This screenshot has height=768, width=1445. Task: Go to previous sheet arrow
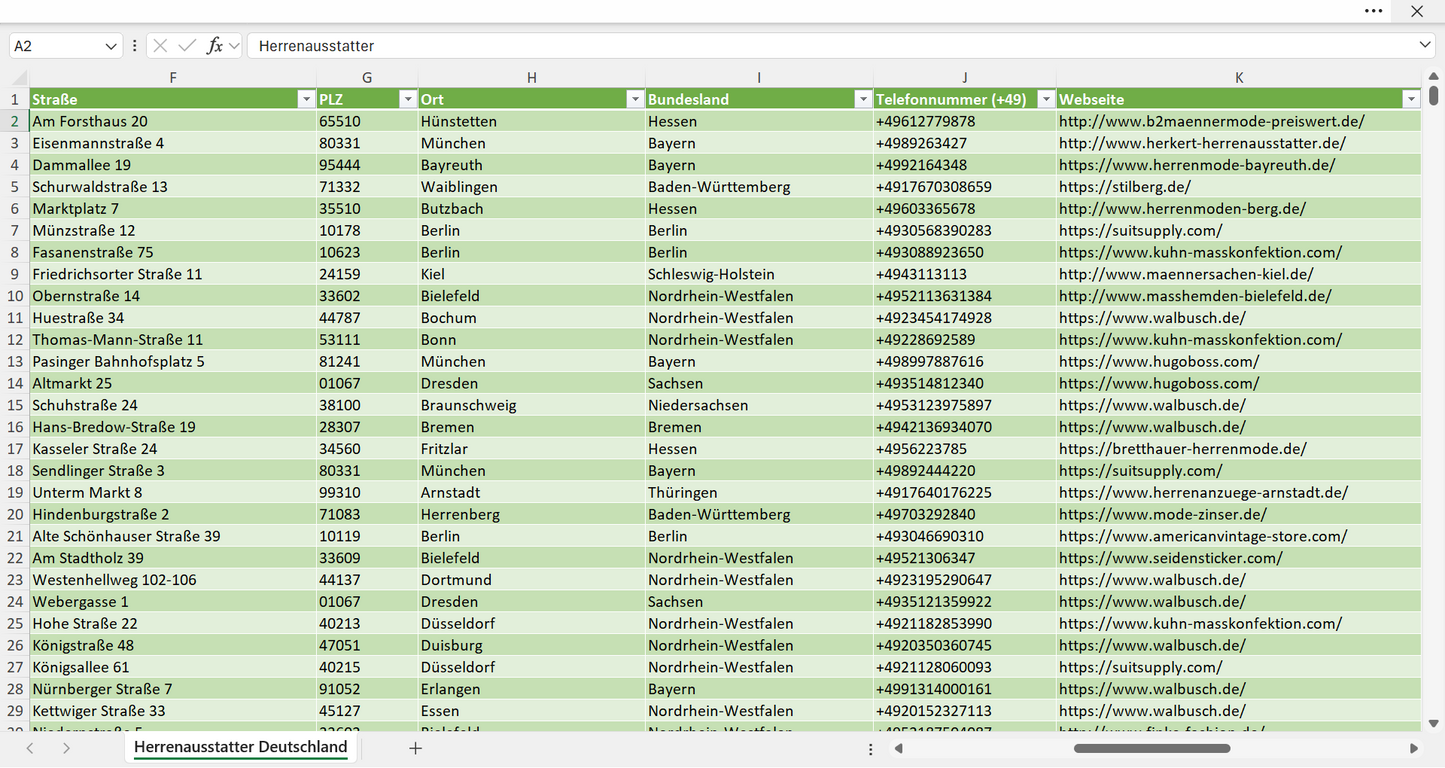(x=30, y=748)
